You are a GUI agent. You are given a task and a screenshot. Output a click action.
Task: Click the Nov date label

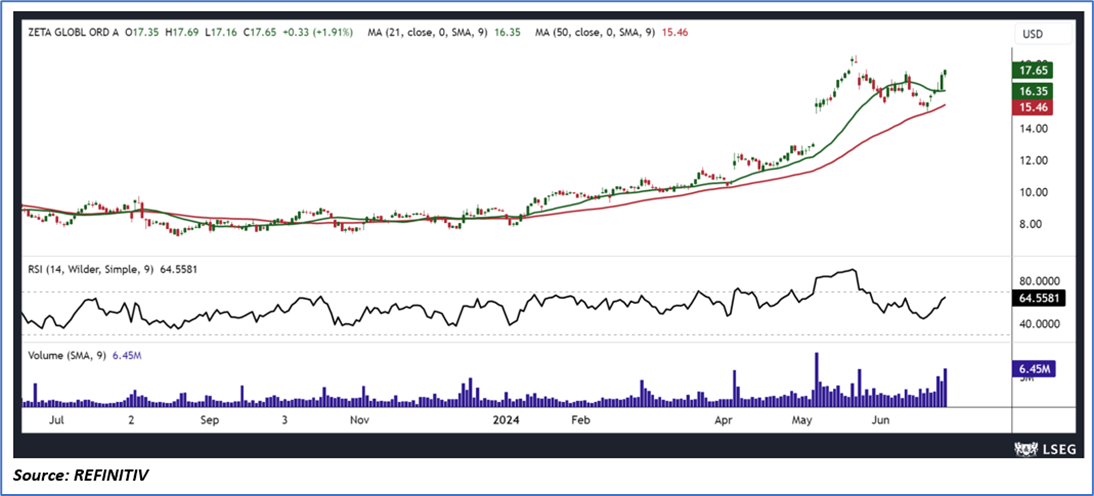(359, 421)
